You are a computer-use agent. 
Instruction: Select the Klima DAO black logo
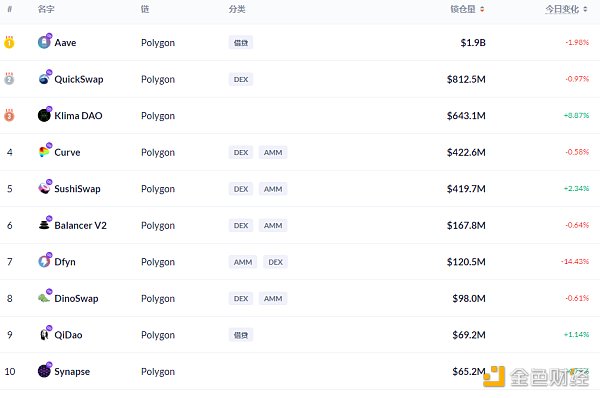pos(44,115)
